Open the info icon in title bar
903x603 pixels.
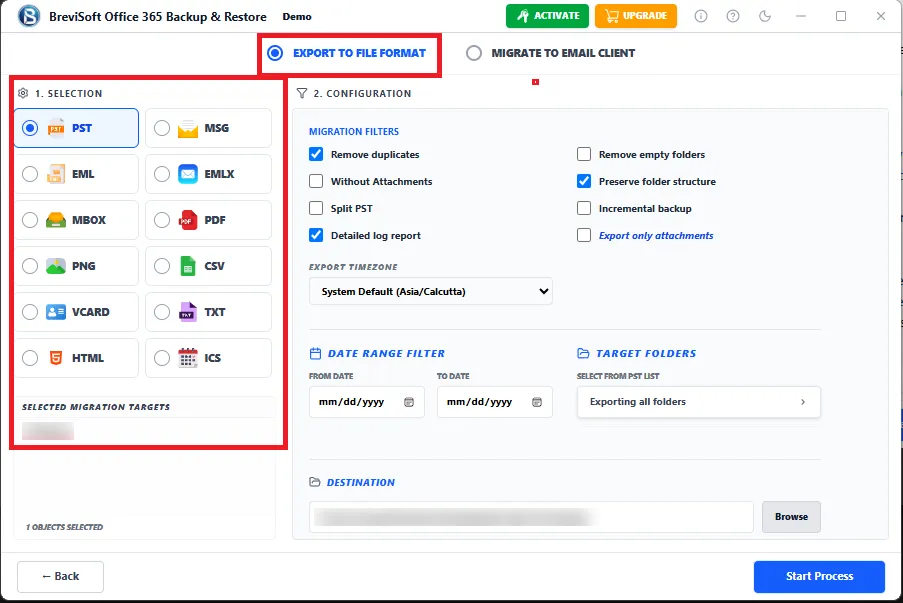click(x=701, y=16)
